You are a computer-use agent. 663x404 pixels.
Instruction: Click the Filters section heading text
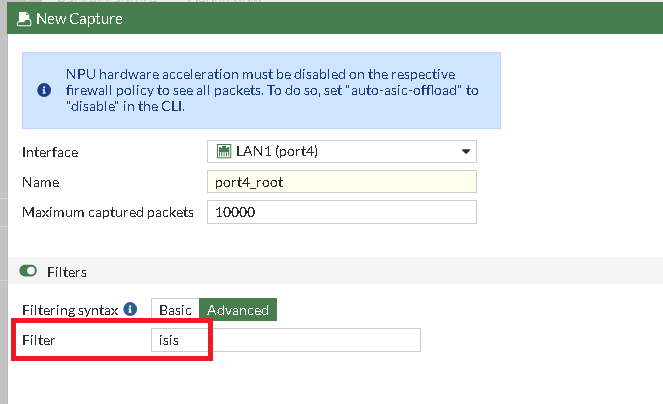67,272
